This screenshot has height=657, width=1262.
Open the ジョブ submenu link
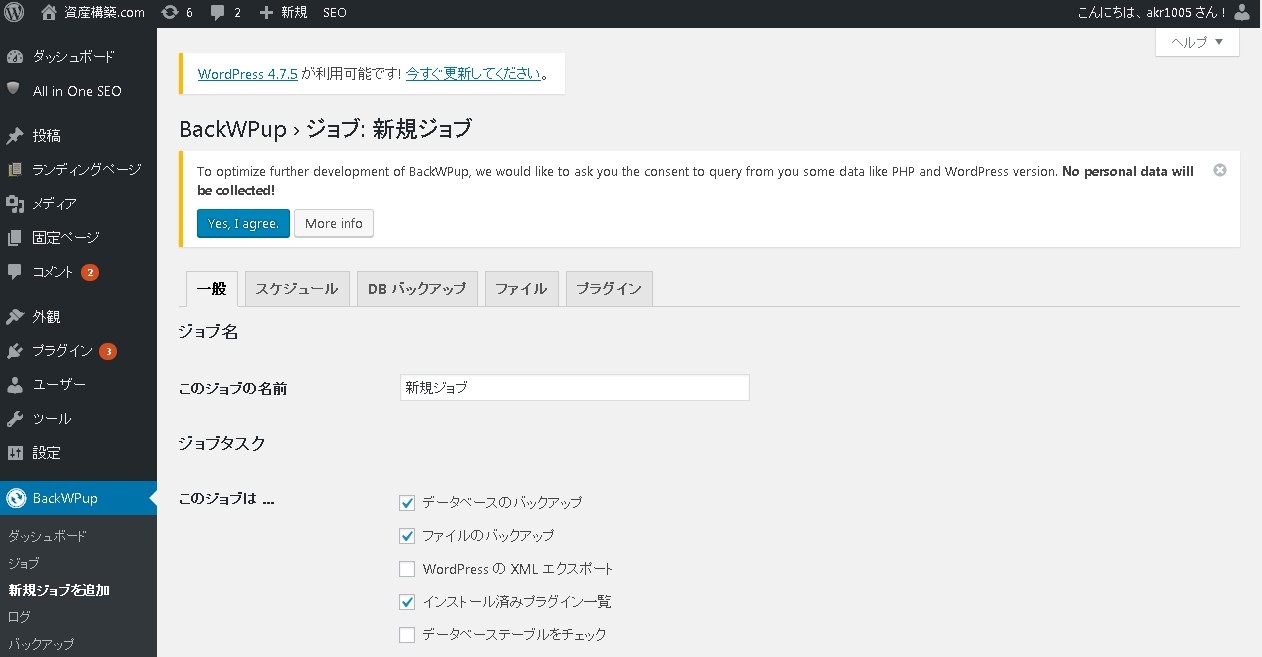click(x=24, y=563)
